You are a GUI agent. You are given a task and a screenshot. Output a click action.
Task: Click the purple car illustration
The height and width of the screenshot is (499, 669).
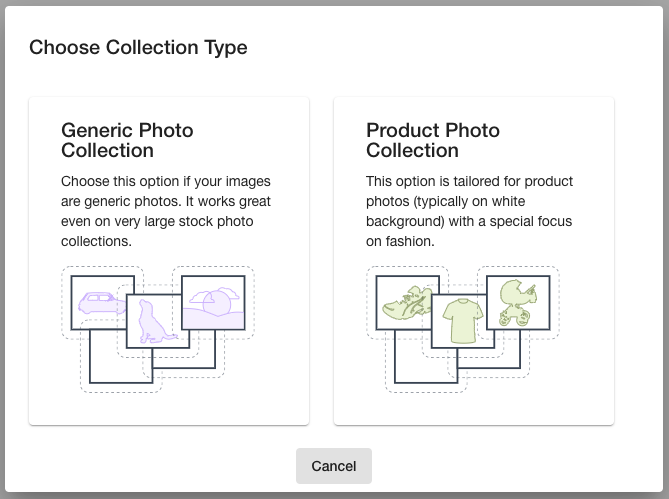[x=99, y=303]
